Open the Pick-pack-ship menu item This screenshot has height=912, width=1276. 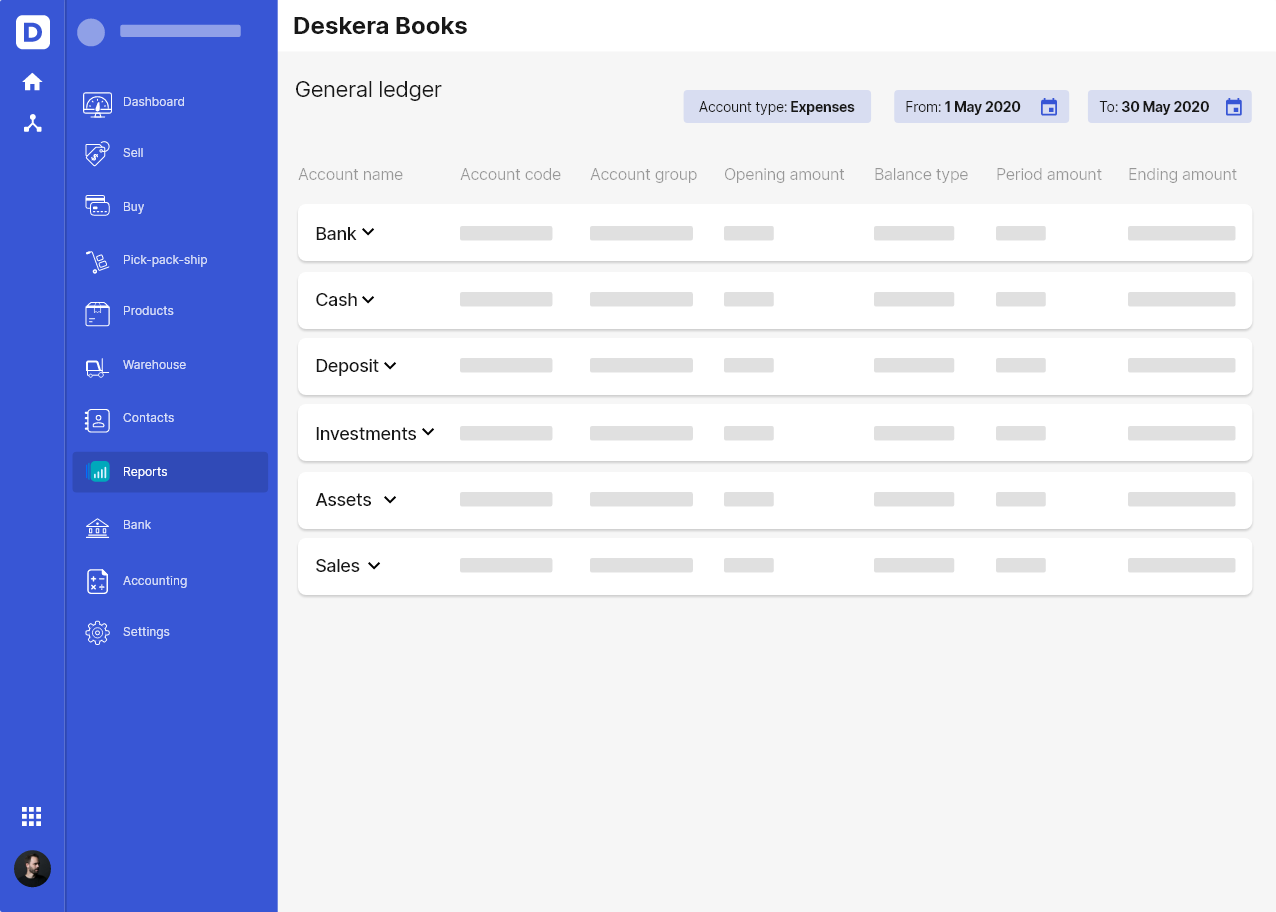coord(165,260)
